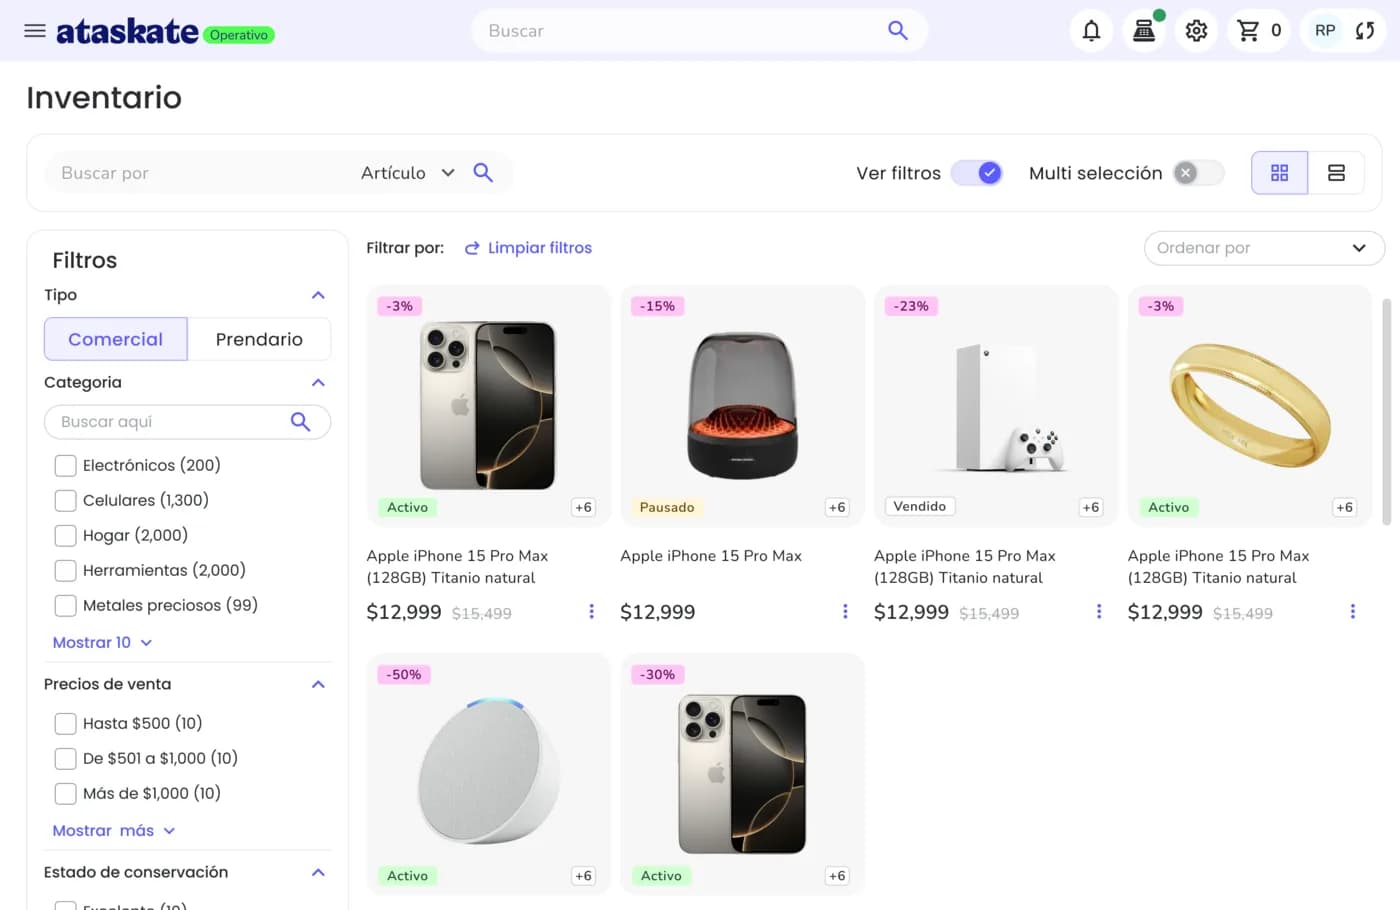Open options menu for the Vendido Xbox card

coord(1099,611)
